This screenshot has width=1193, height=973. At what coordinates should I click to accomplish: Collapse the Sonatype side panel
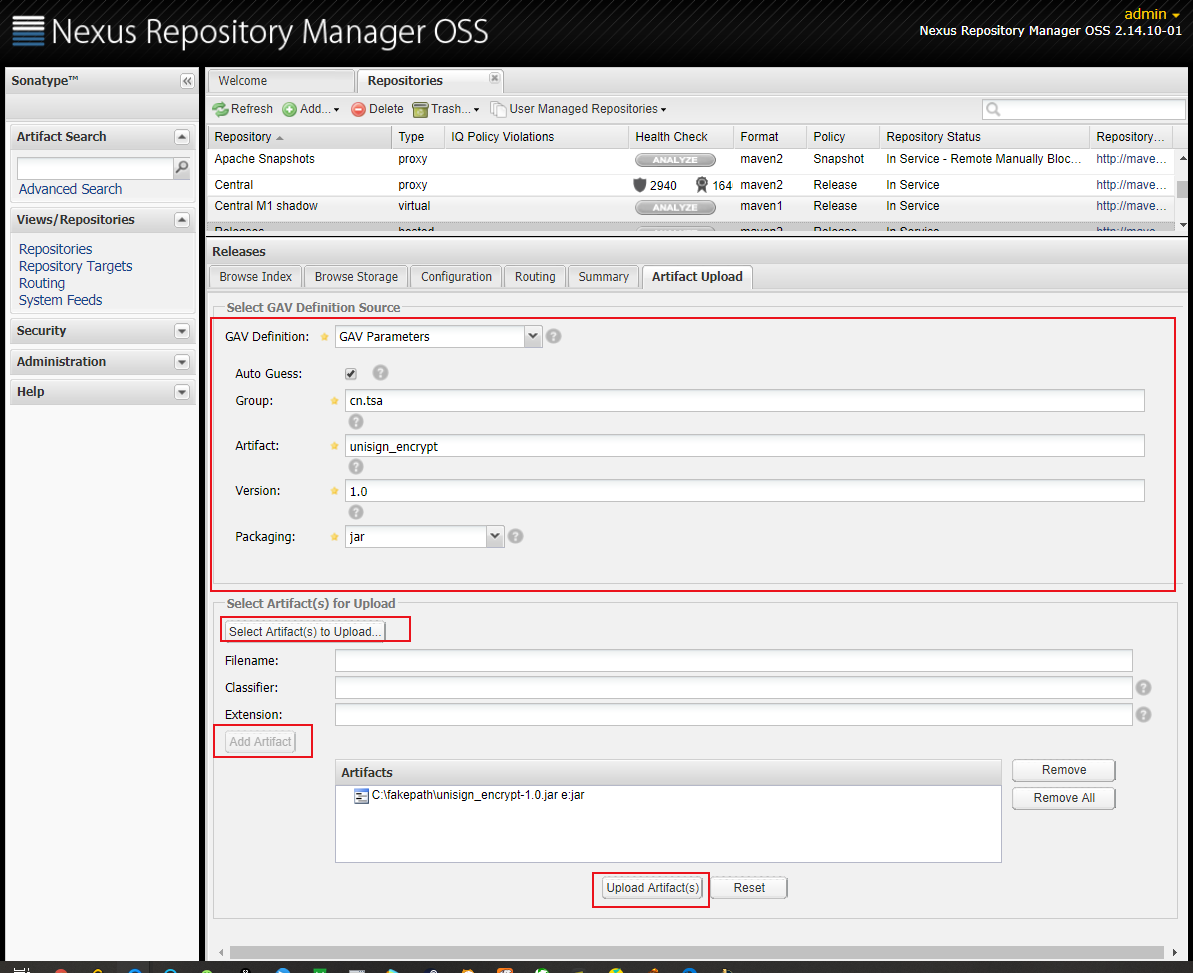[187, 81]
